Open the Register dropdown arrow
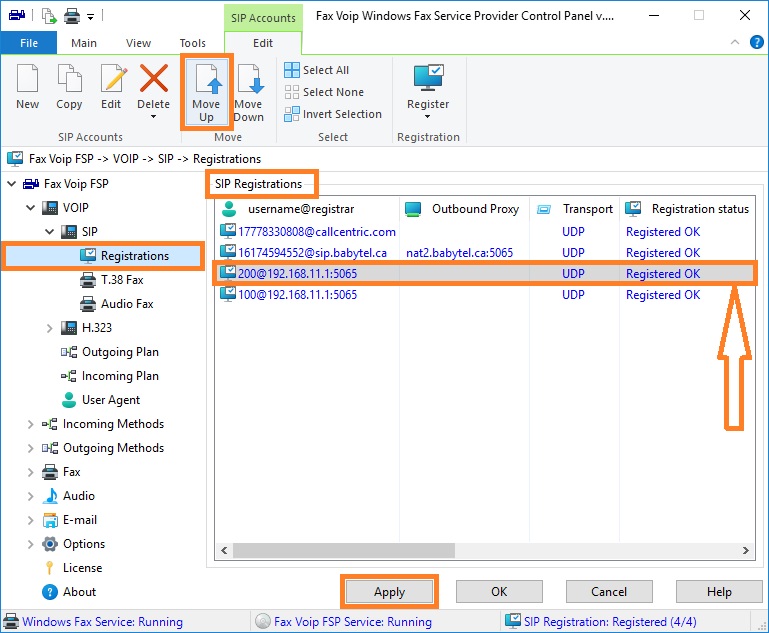 [x=428, y=117]
